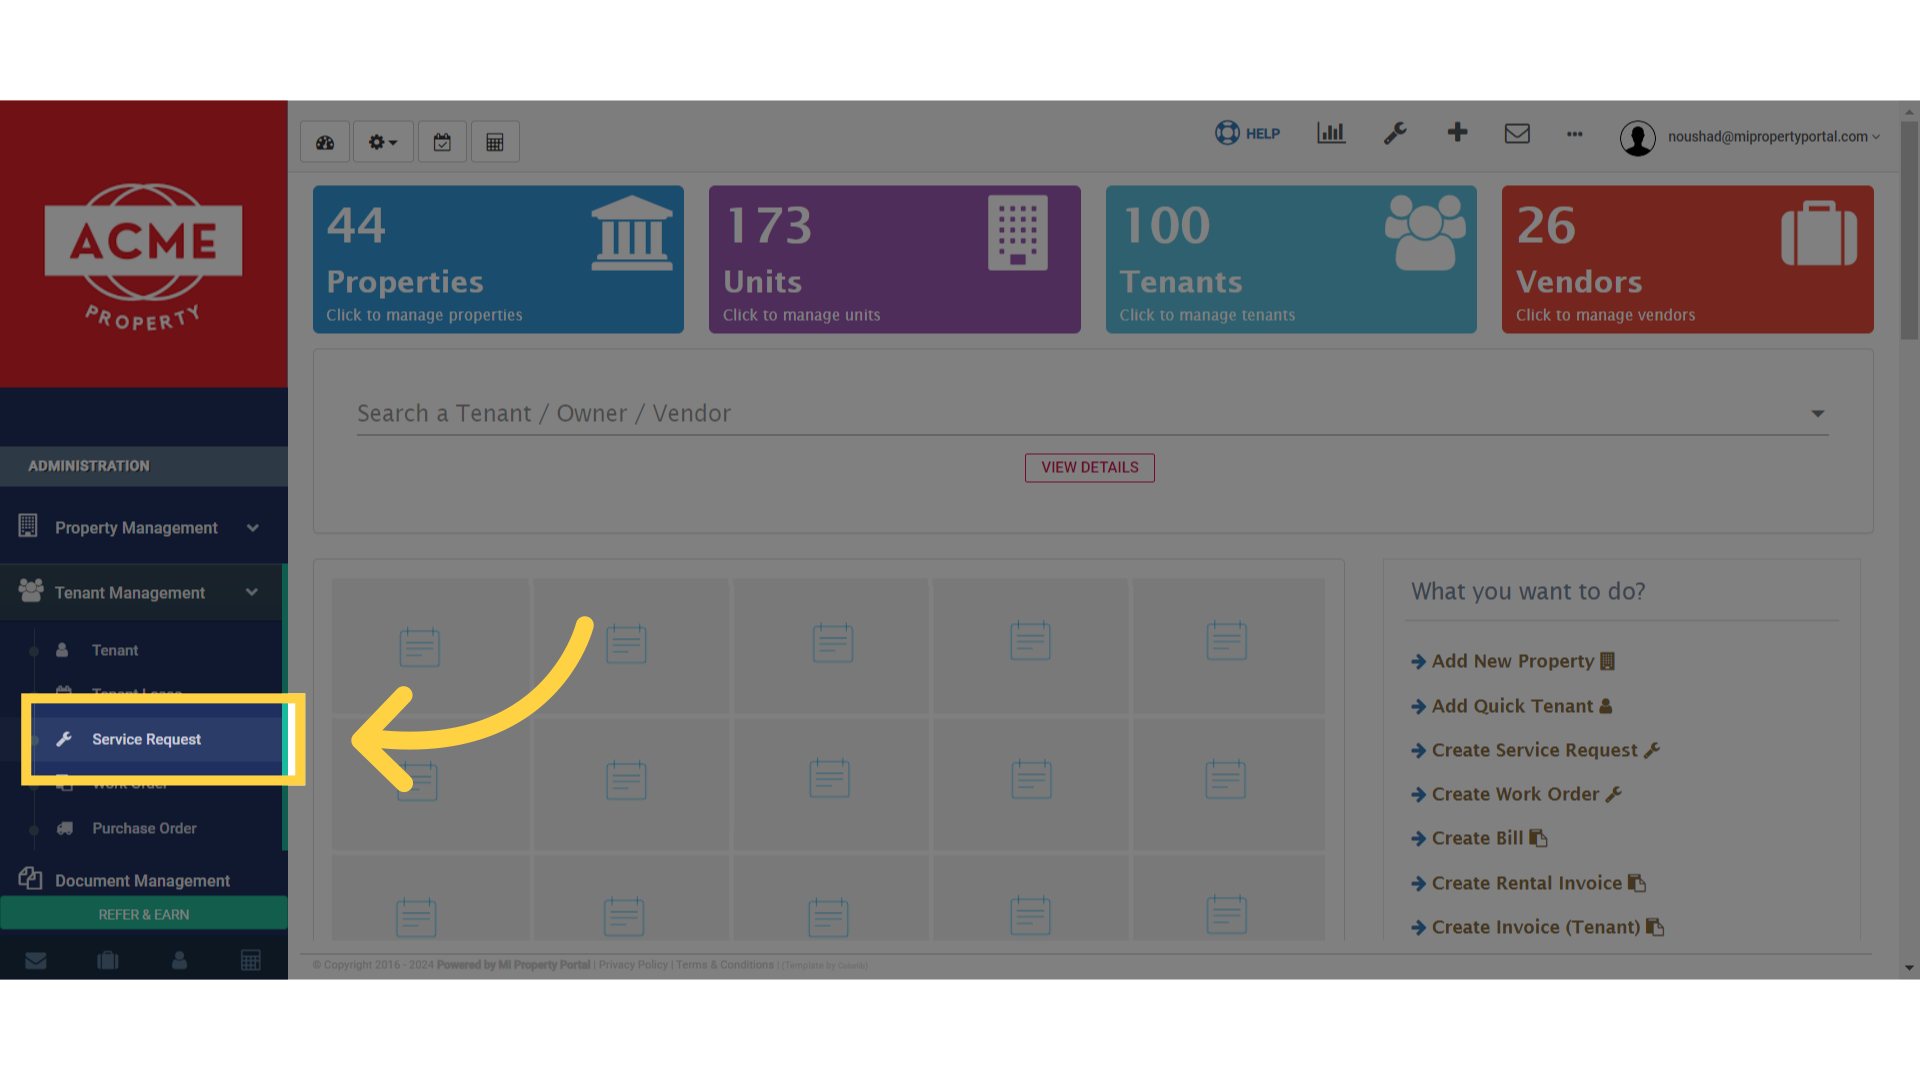Open Purchase Order in sidebar
The height and width of the screenshot is (1080, 1920).
click(144, 828)
